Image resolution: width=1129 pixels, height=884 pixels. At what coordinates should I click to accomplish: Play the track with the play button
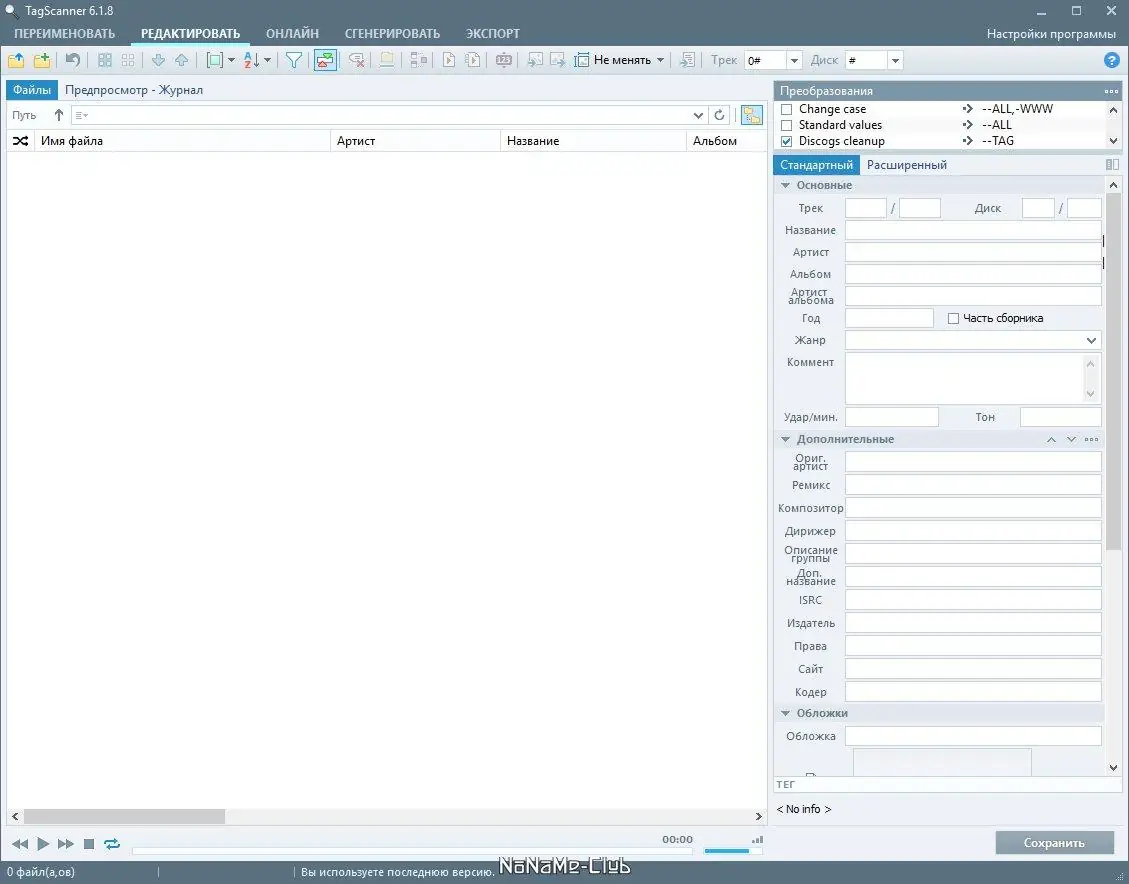(x=43, y=844)
